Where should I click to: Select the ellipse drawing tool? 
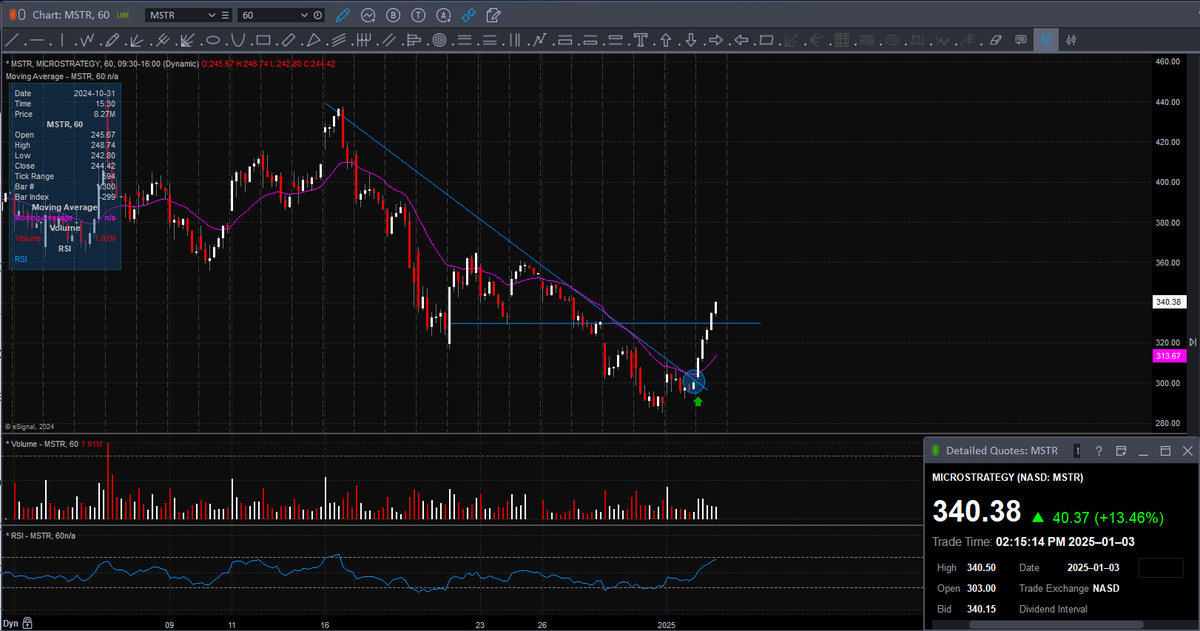tap(212, 40)
